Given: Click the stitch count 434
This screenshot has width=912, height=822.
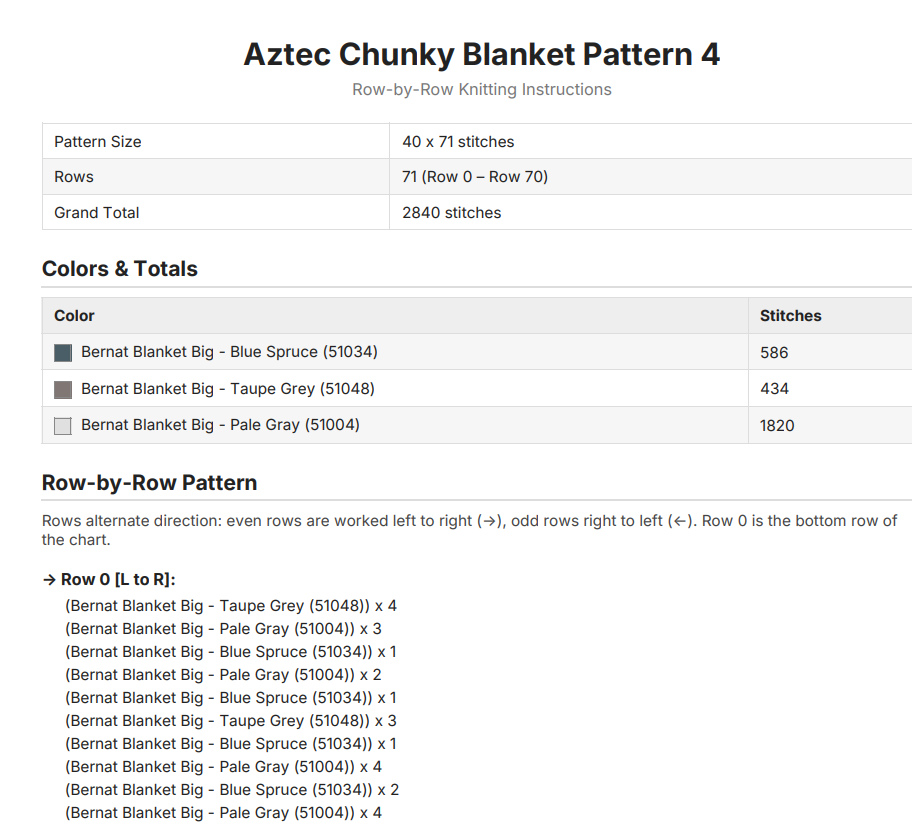Looking at the screenshot, I should click(774, 389).
